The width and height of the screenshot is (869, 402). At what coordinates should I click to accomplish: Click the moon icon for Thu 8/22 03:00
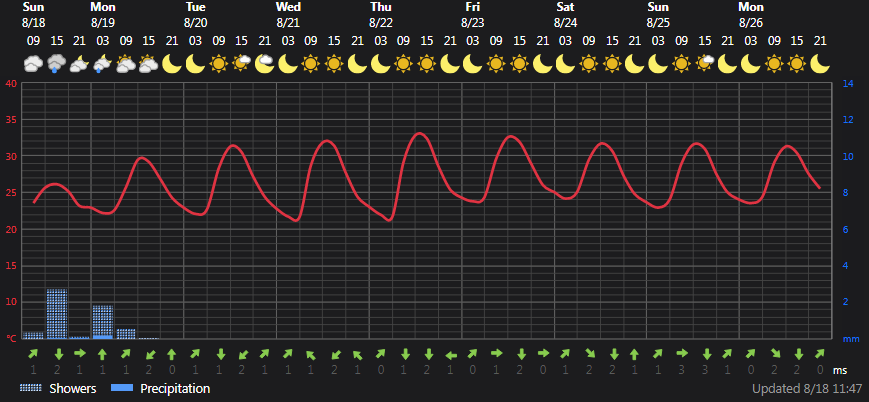381,64
